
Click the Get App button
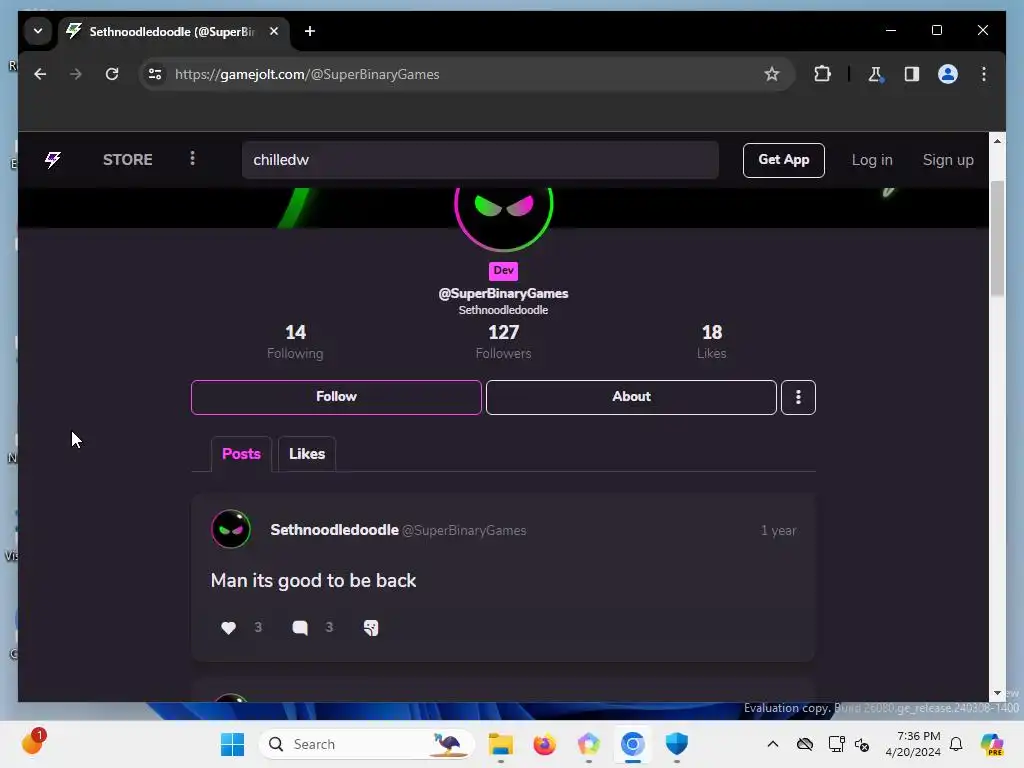783,160
